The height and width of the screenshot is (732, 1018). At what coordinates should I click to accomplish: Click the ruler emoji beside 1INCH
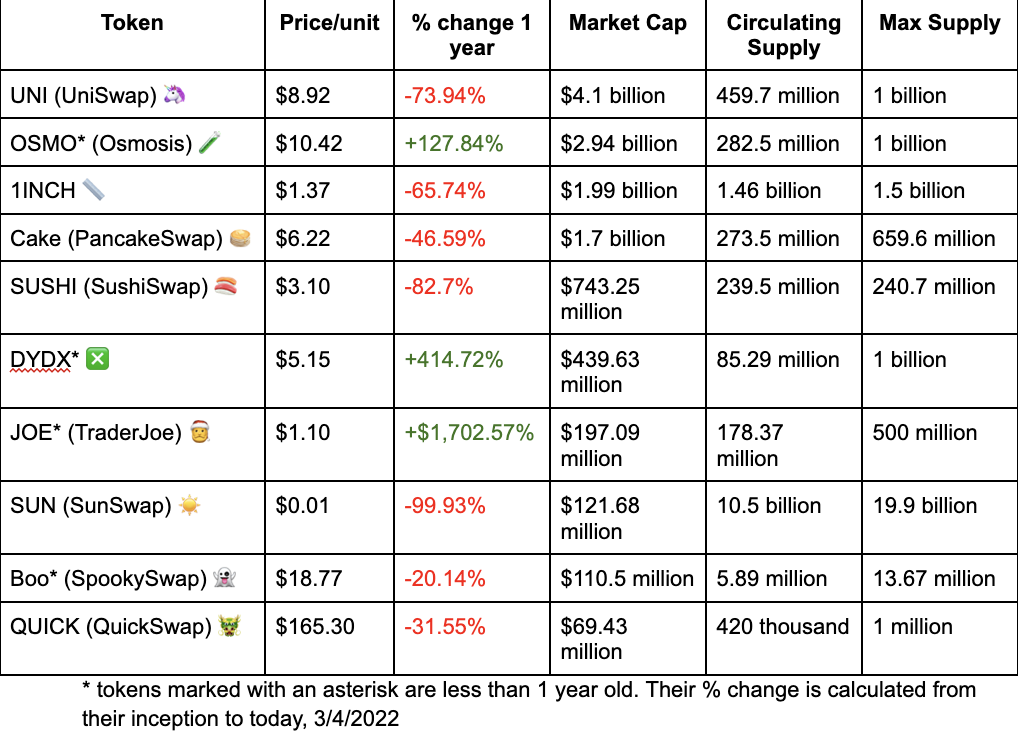[93, 190]
